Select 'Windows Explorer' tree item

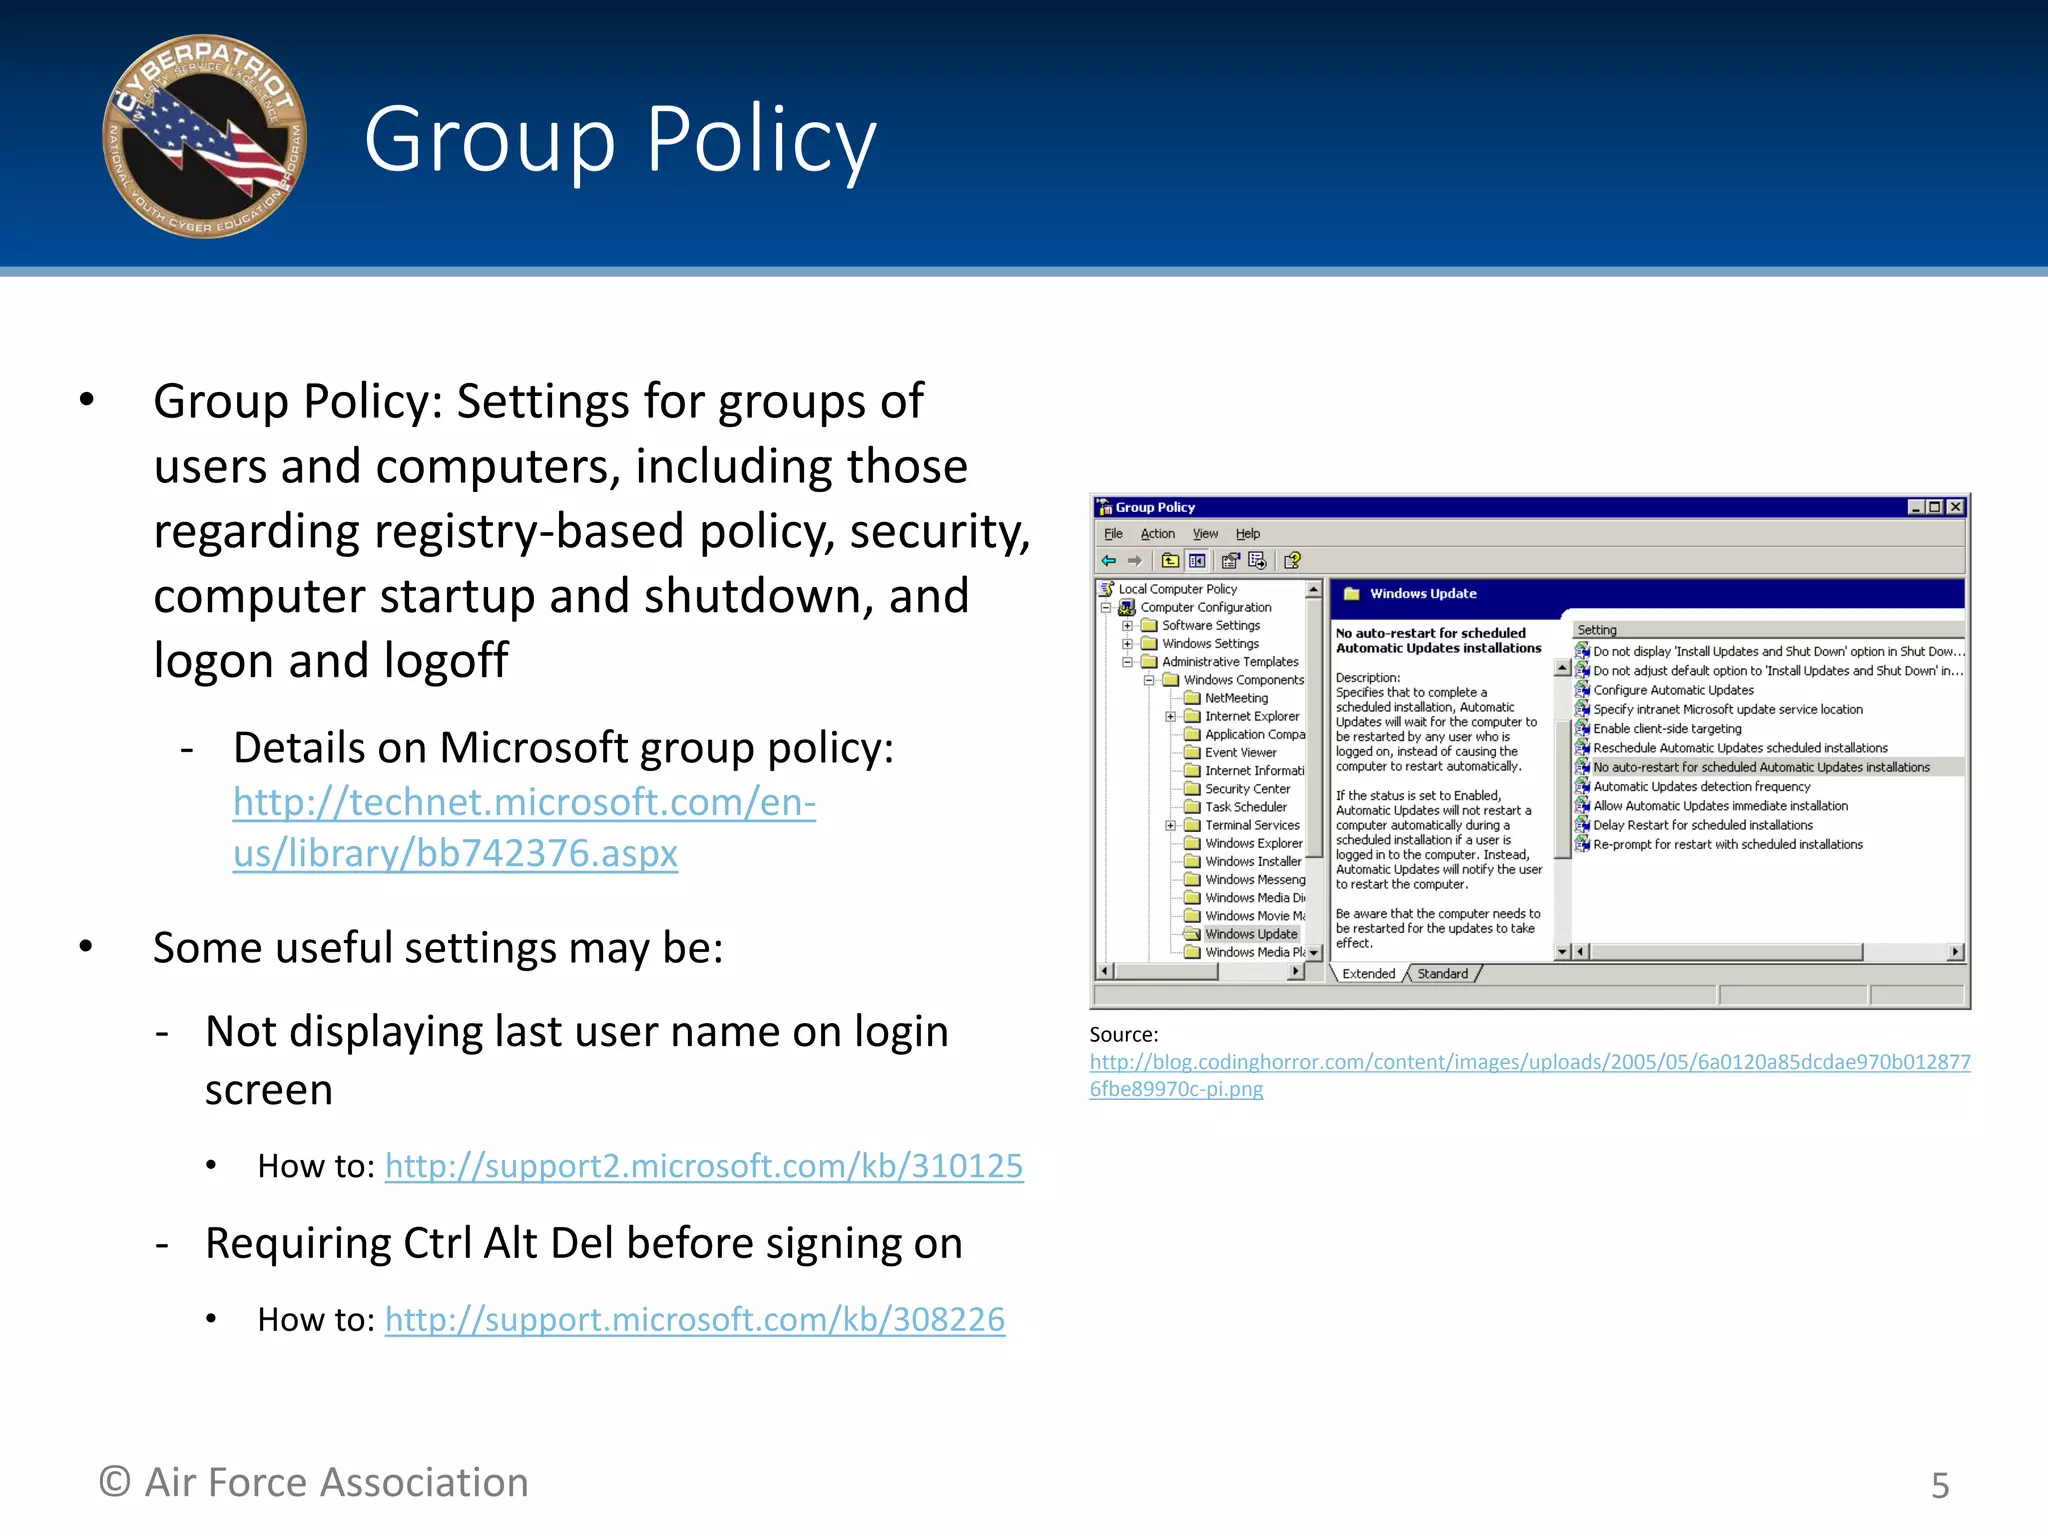[1254, 844]
